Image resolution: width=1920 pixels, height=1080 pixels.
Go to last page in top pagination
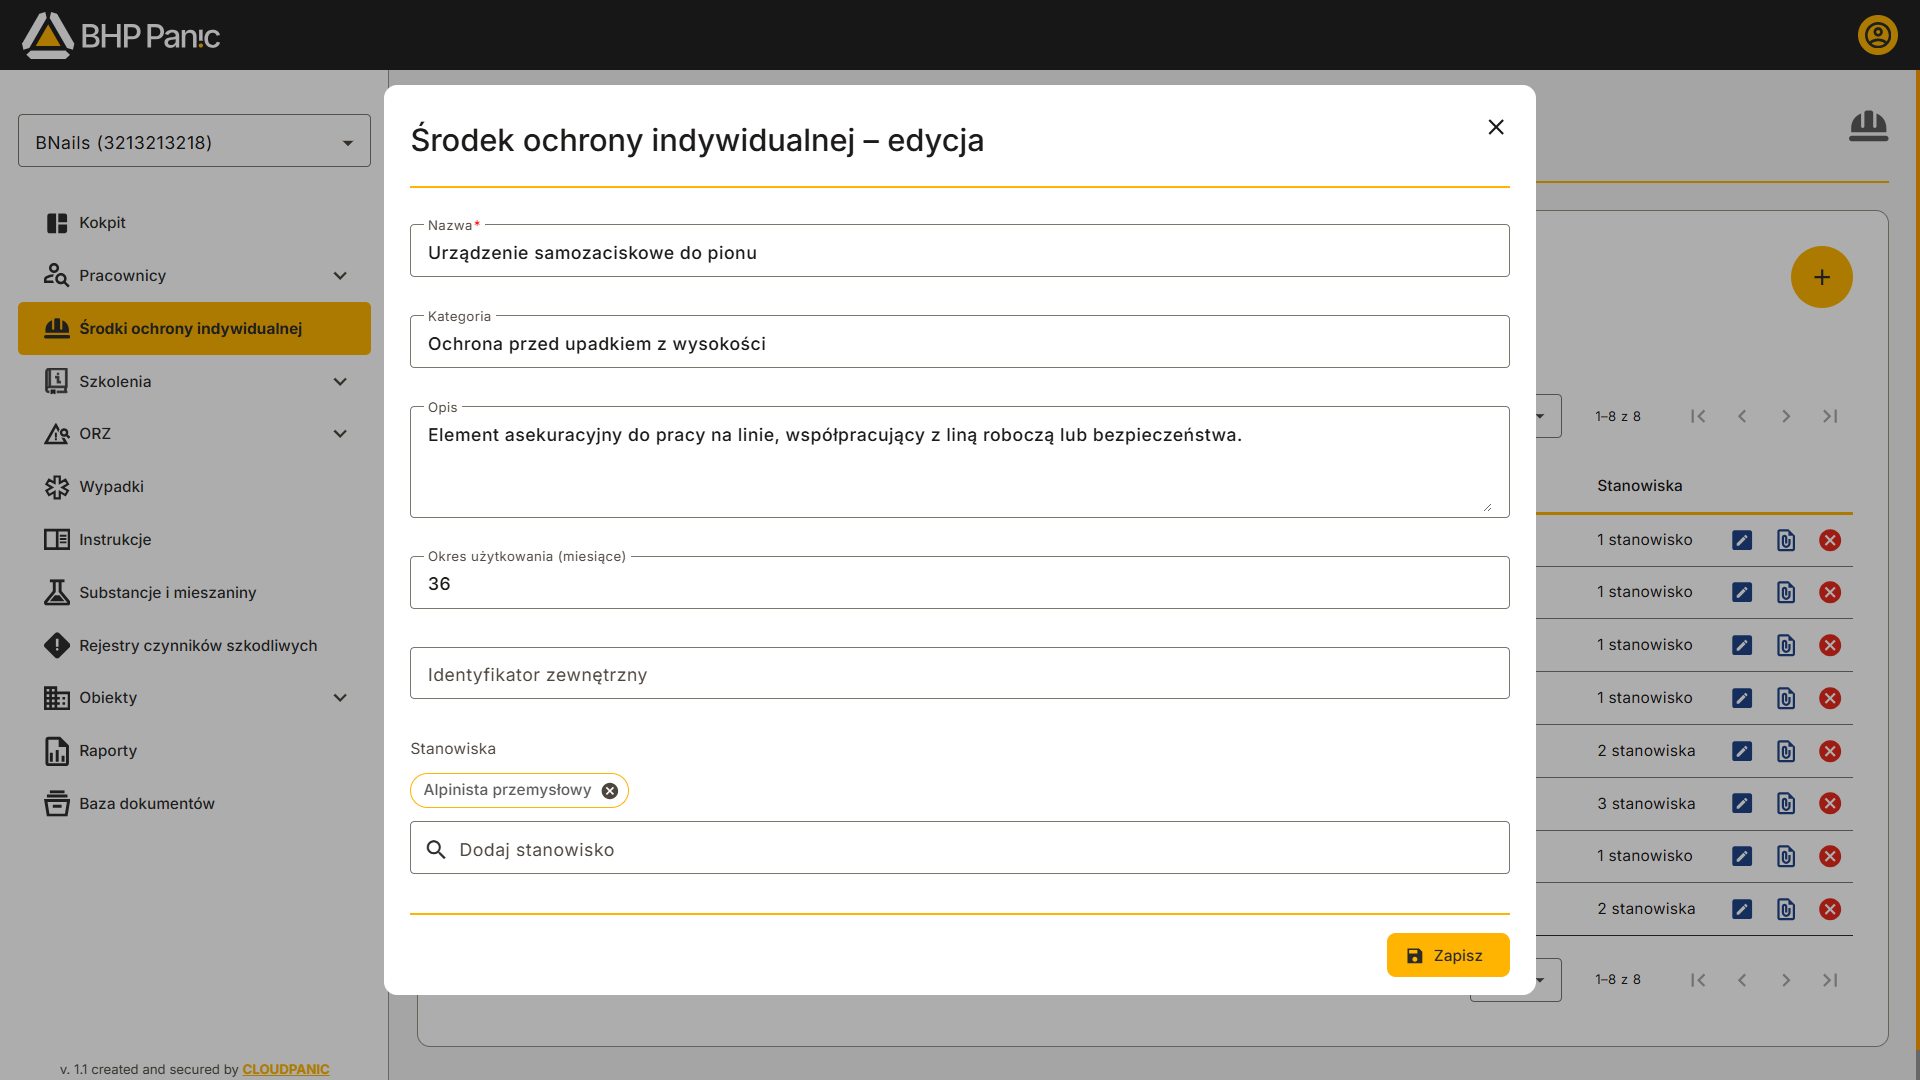click(x=1830, y=416)
